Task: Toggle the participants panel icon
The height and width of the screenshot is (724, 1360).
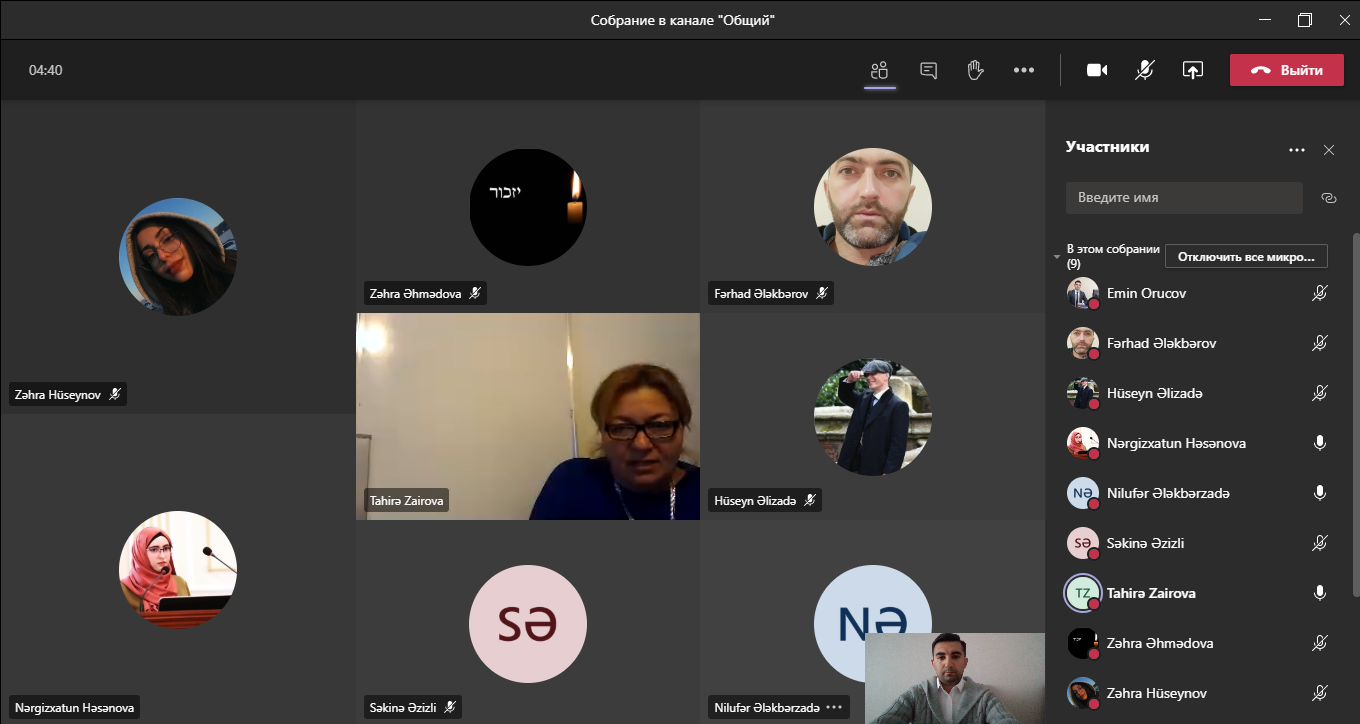Action: point(879,70)
